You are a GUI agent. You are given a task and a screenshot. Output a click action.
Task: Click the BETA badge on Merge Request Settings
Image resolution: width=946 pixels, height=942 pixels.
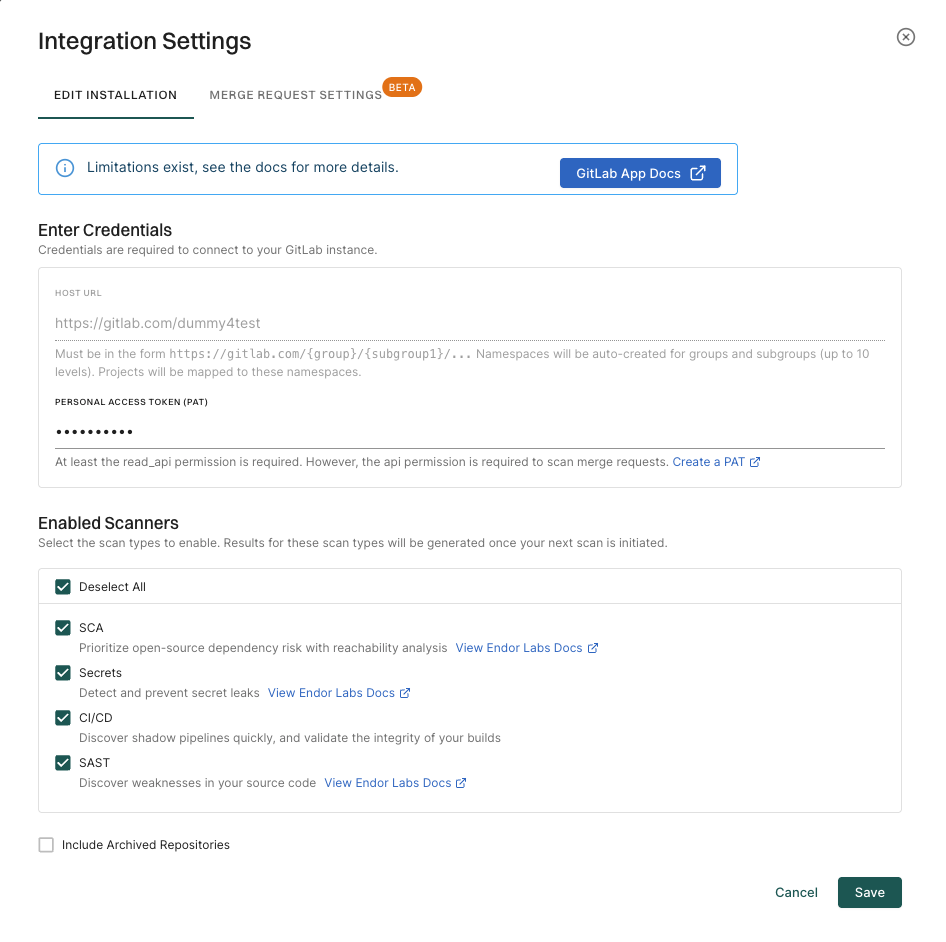402,87
